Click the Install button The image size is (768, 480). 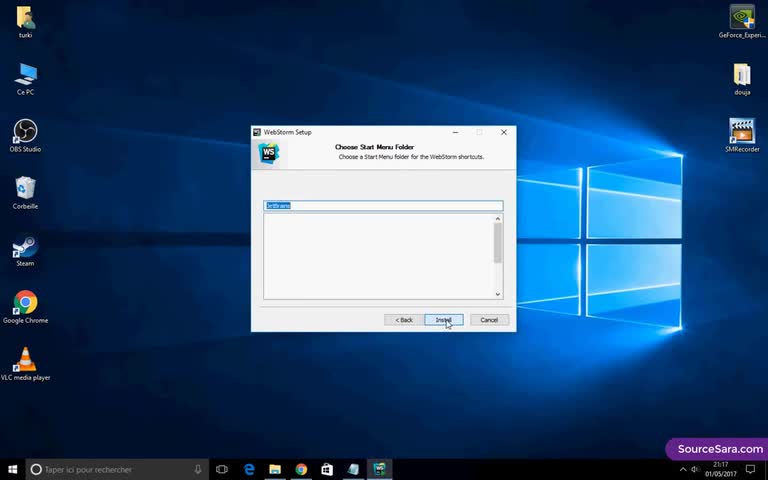coord(444,320)
